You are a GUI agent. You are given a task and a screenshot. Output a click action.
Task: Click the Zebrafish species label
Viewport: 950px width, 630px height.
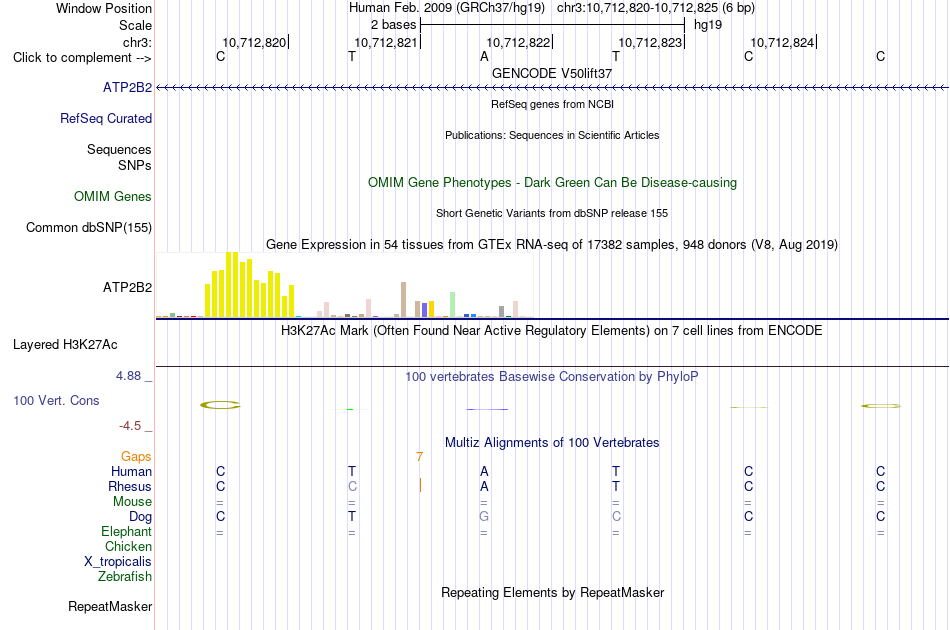125,576
